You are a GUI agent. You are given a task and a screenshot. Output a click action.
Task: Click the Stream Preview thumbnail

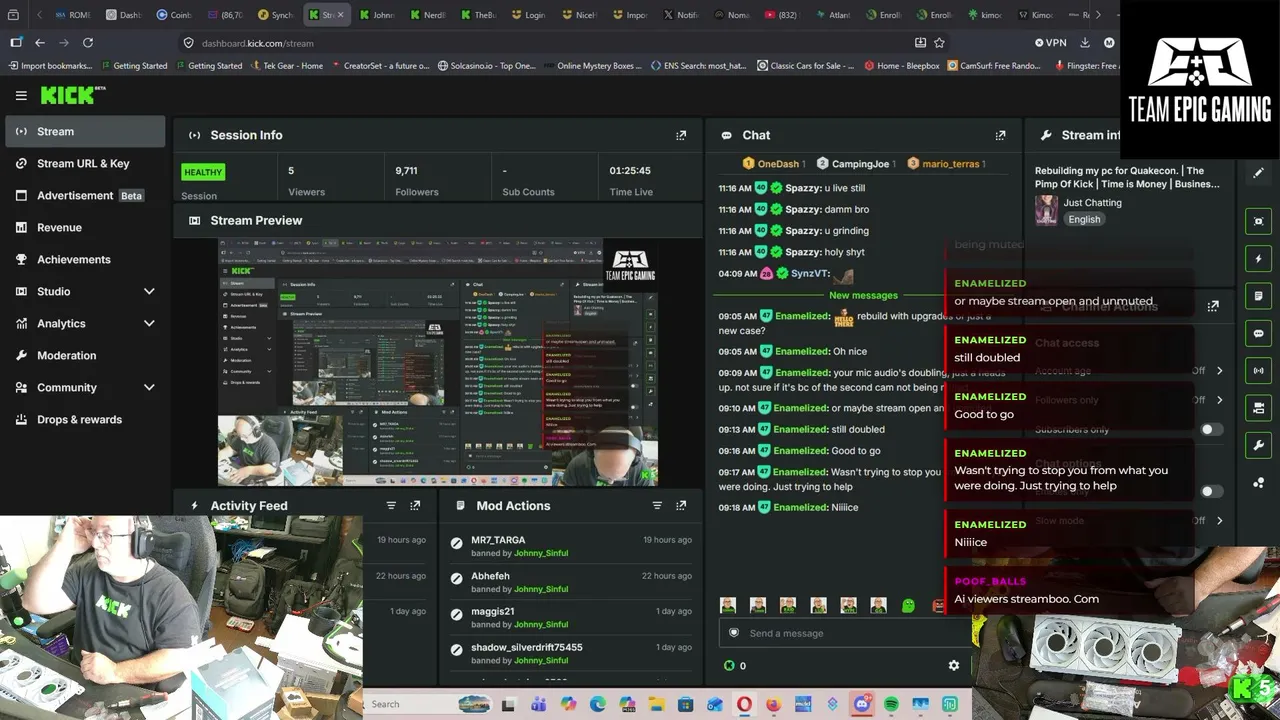pos(438,362)
